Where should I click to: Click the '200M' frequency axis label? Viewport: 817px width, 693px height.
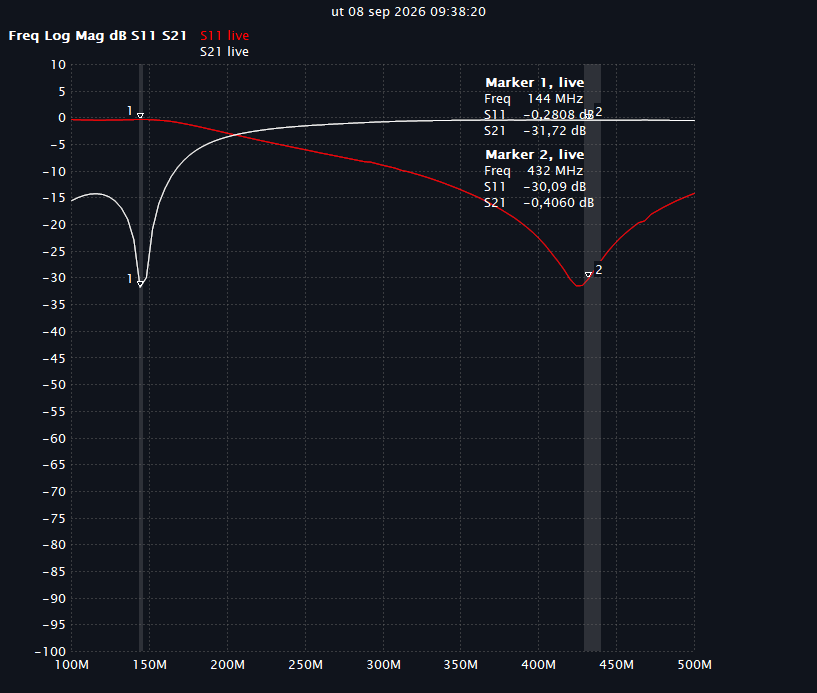[x=228, y=665]
